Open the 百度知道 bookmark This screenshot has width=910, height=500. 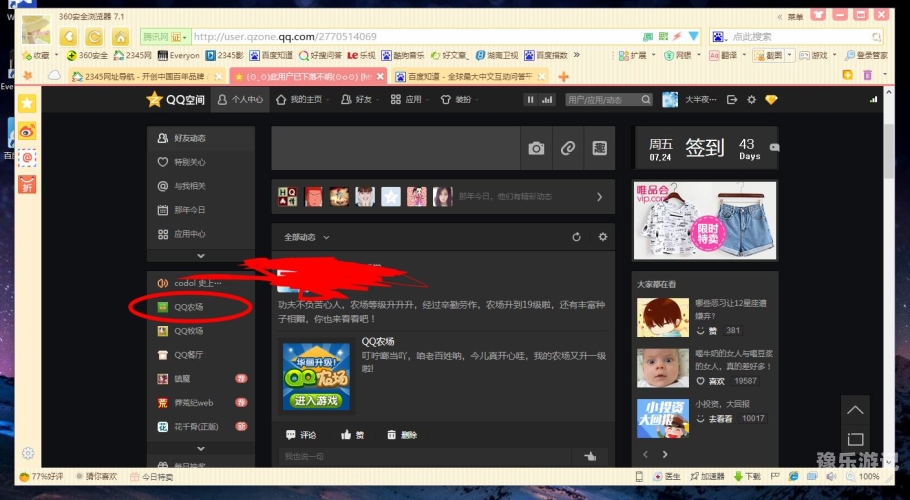coord(271,55)
